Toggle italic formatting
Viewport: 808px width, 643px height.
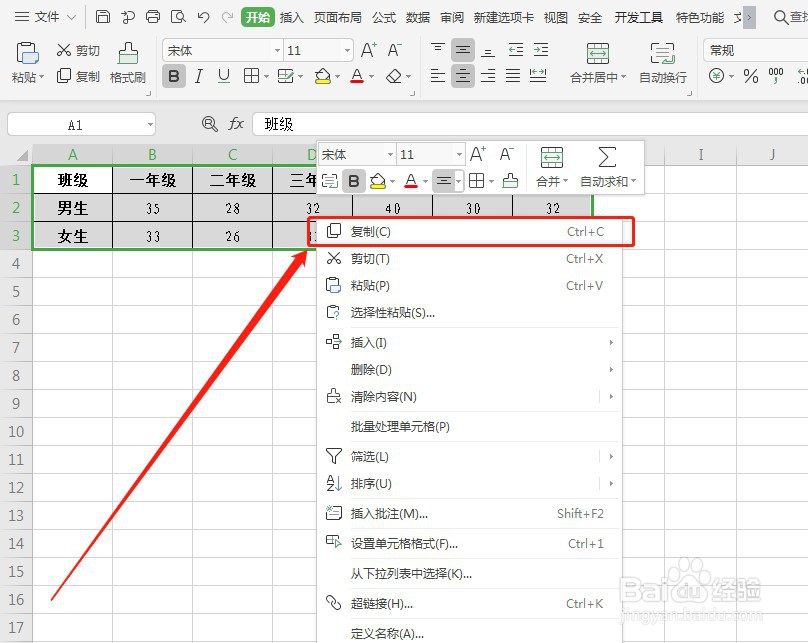pyautogui.click(x=200, y=76)
